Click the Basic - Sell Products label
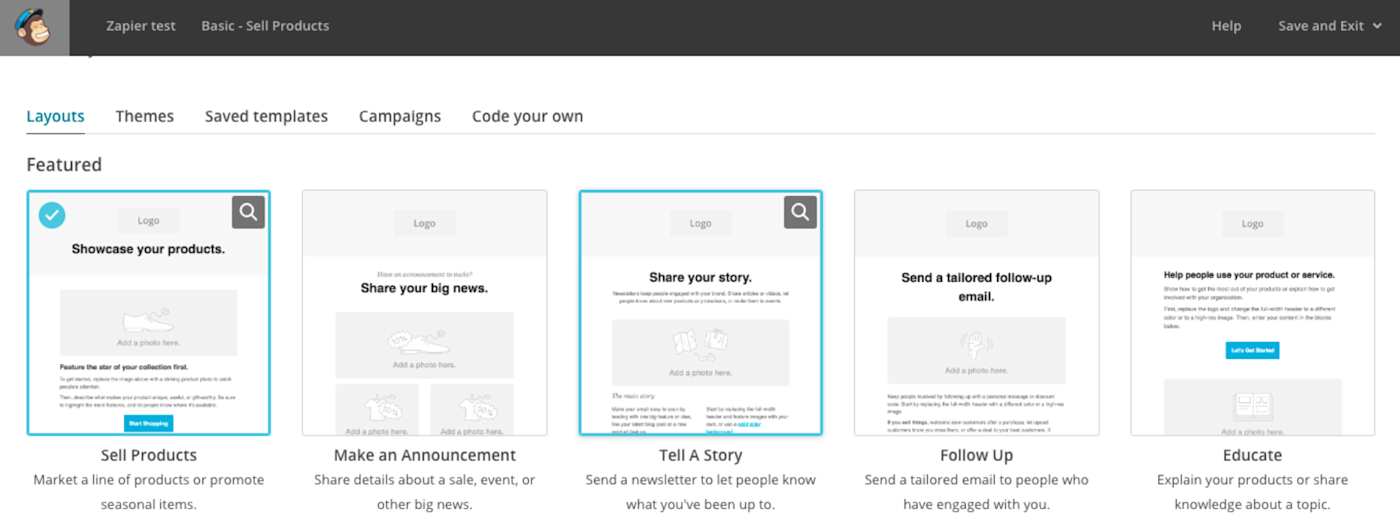The image size is (1400, 525). coord(265,26)
